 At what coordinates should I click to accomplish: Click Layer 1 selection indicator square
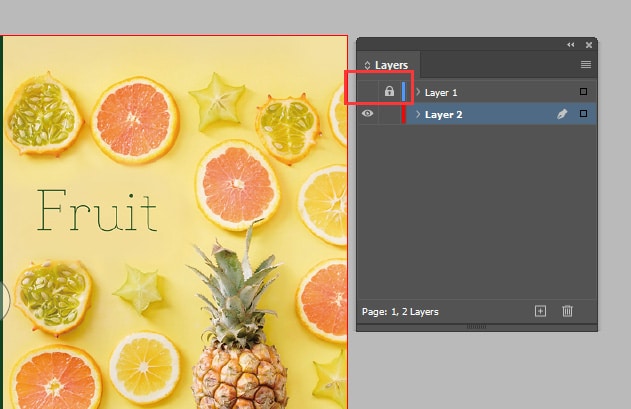[583, 92]
